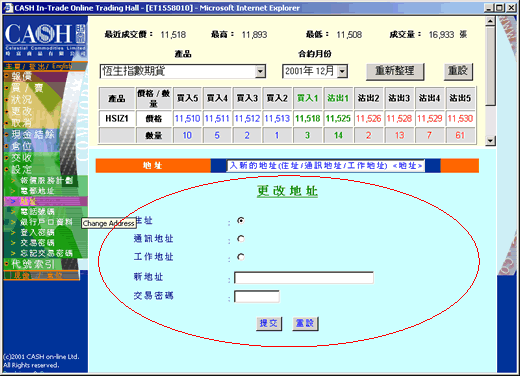Screen dimensions: 520x376
Task: Select the 工作地址 radio button
Action: (x=241, y=257)
